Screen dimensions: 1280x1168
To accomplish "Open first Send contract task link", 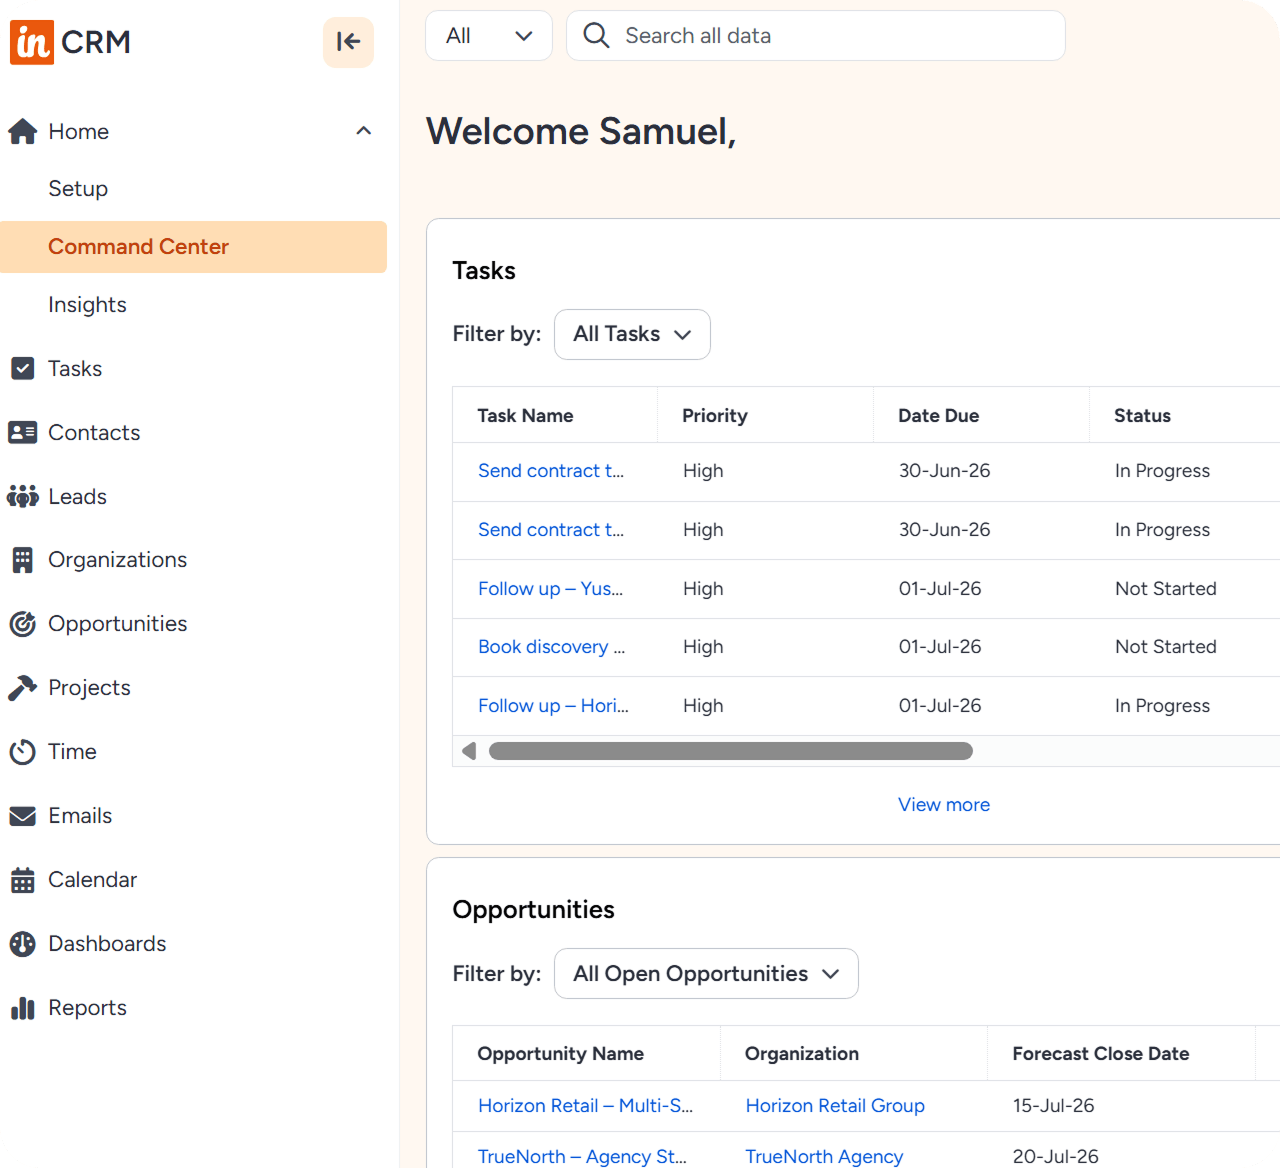I will 551,471.
